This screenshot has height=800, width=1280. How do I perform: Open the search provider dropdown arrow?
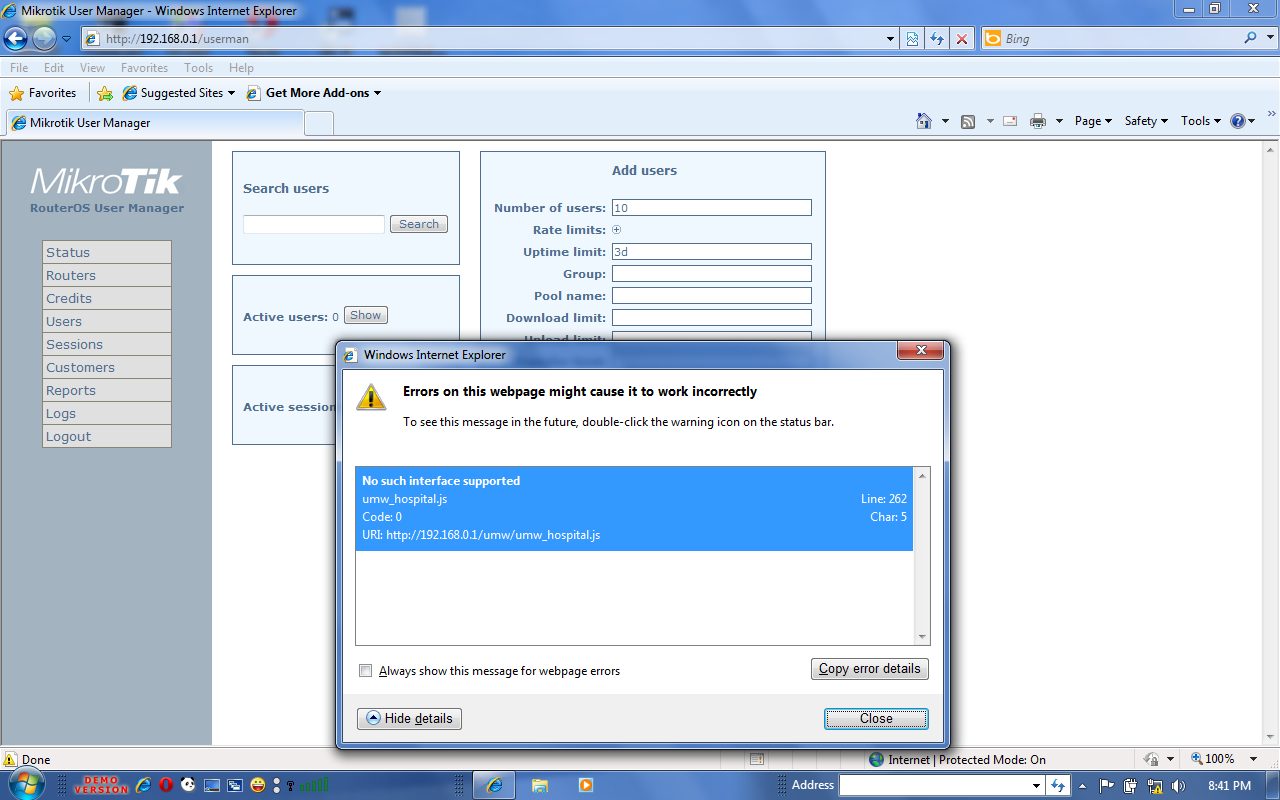1270,38
